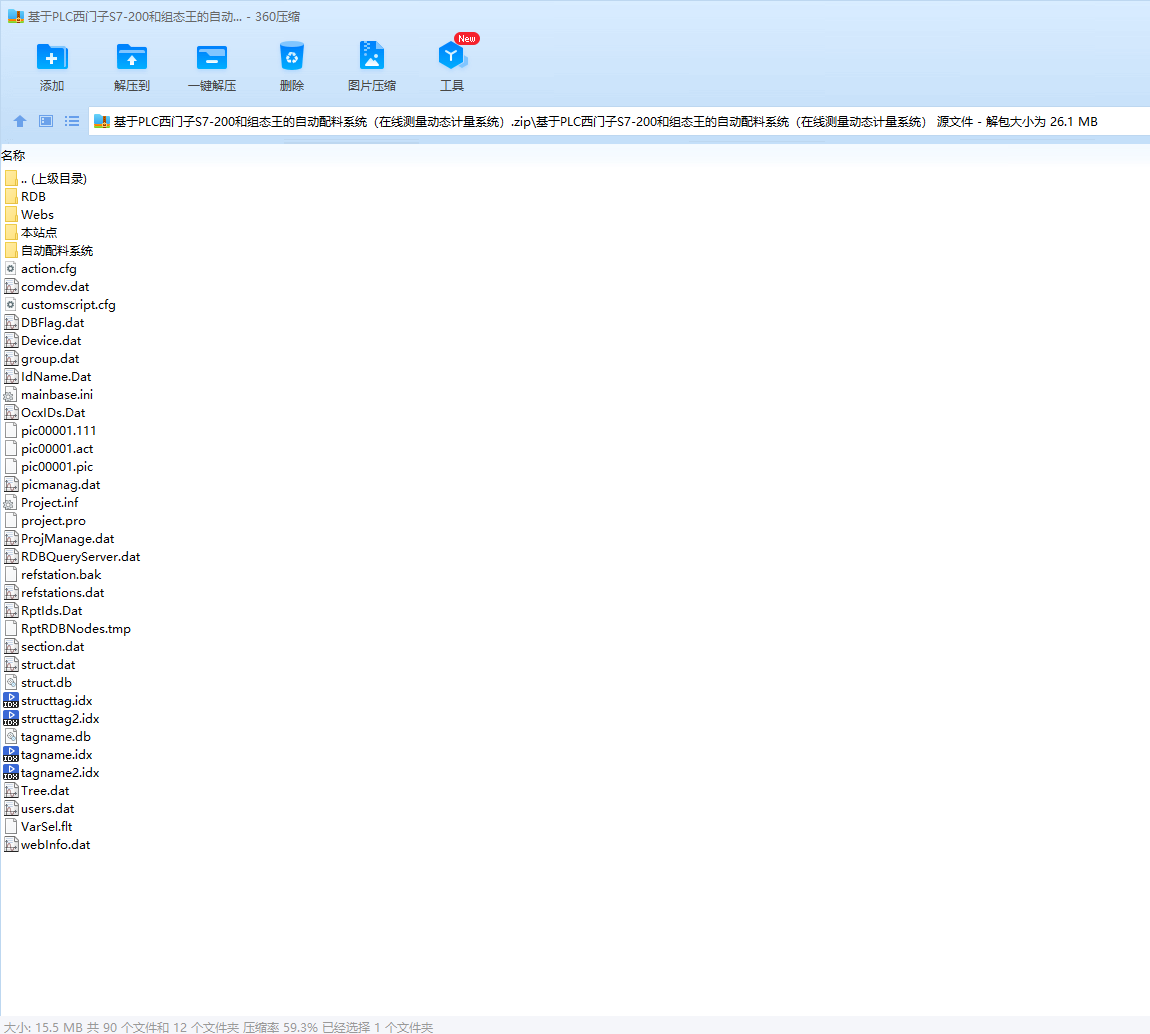Select the picmanag.dat file
This screenshot has height=1034, width=1150.
(52, 485)
